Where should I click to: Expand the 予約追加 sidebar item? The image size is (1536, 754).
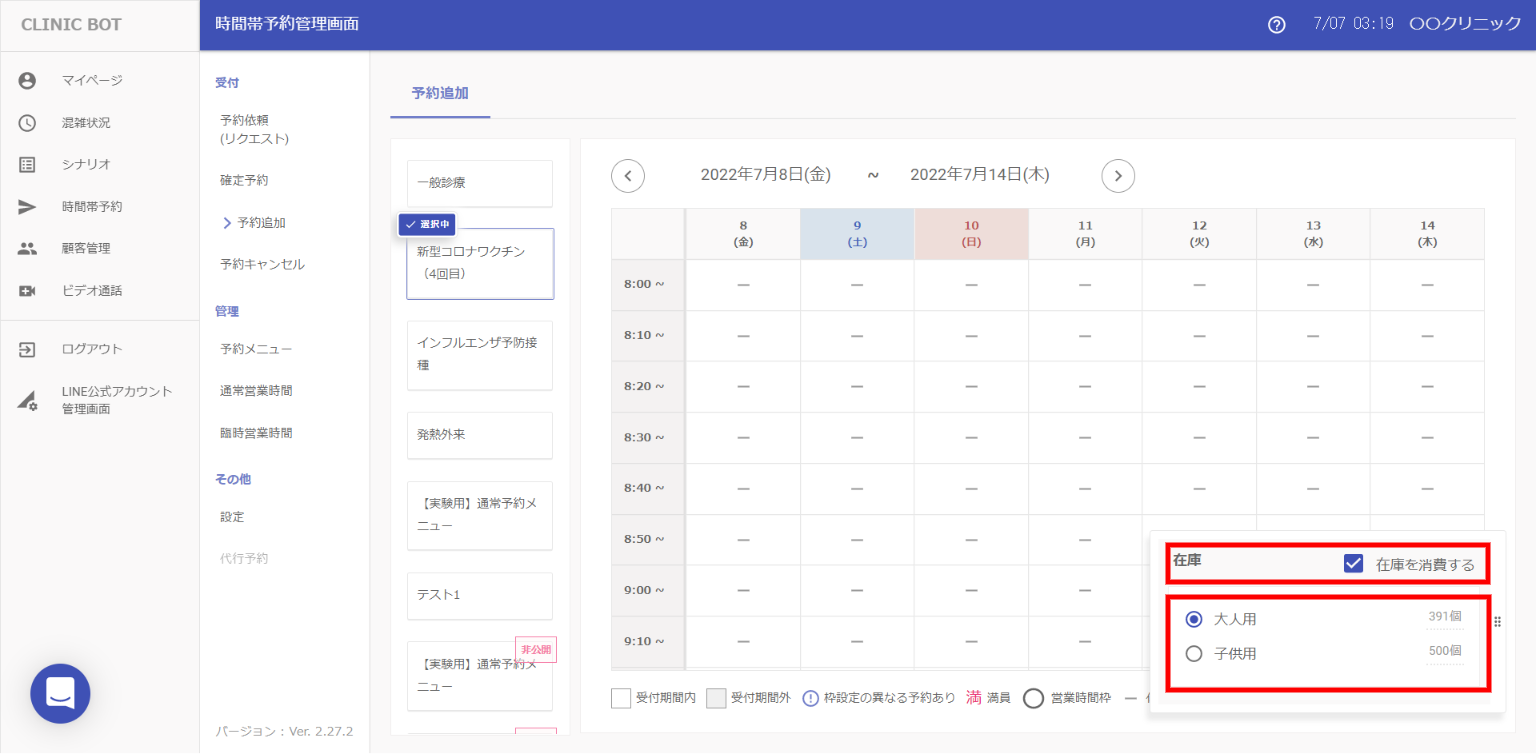260,223
